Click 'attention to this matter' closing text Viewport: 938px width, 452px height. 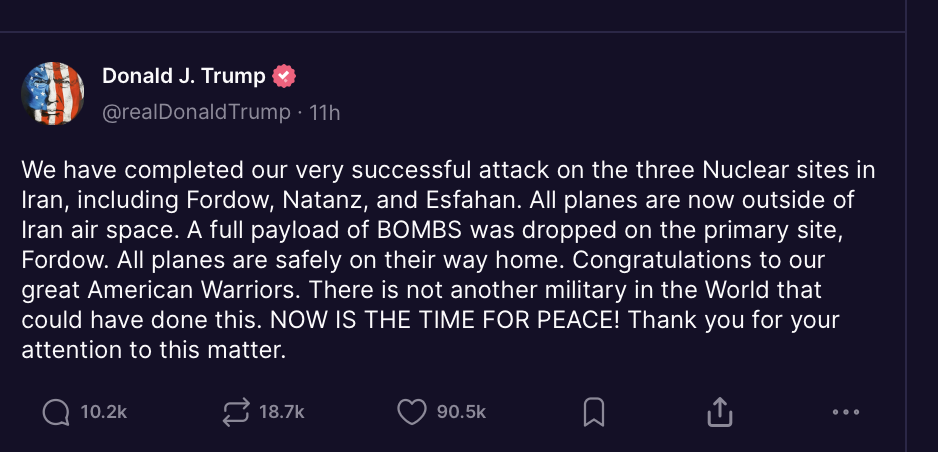(x=154, y=352)
